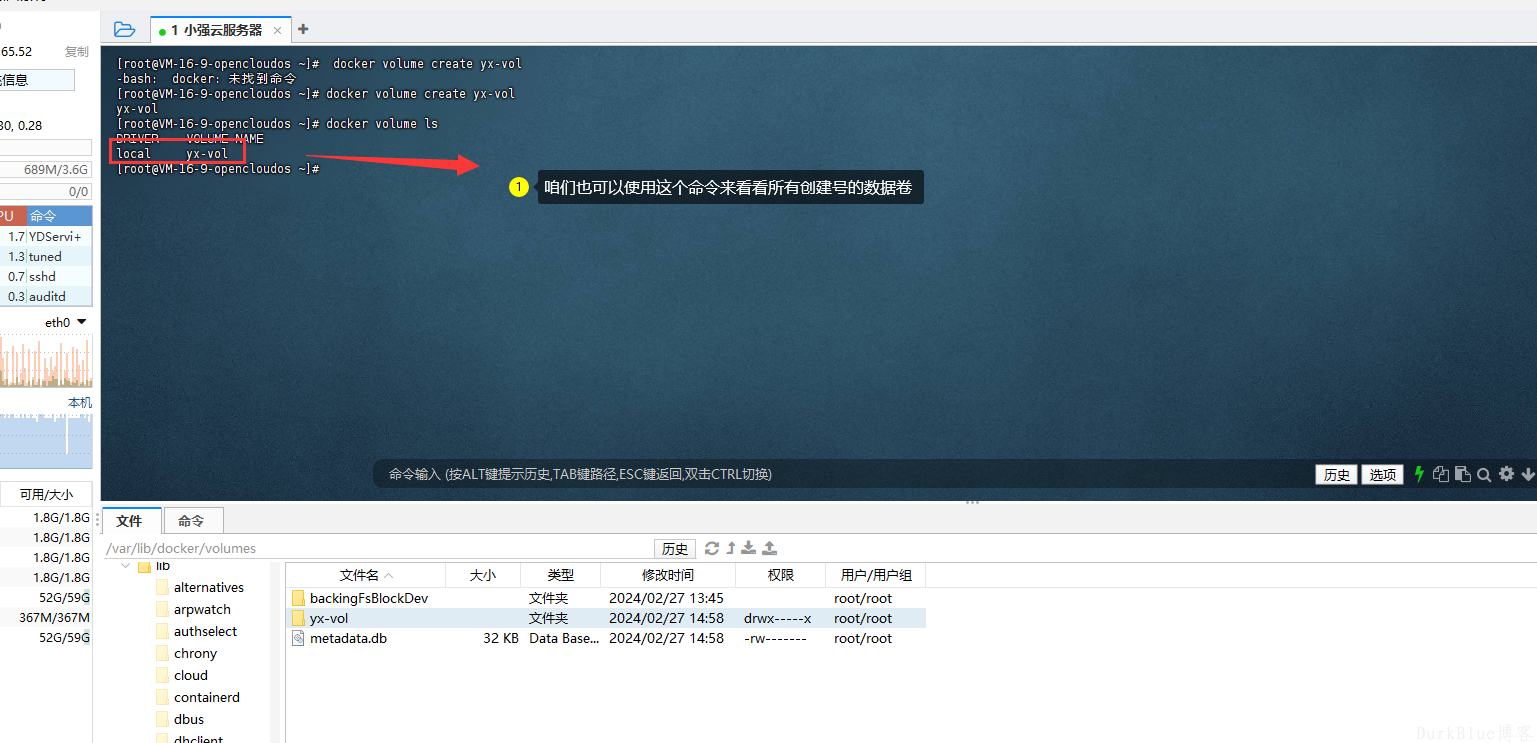Click the drwx-----x permission cell
Image resolution: width=1537 pixels, height=743 pixels.
click(778, 618)
